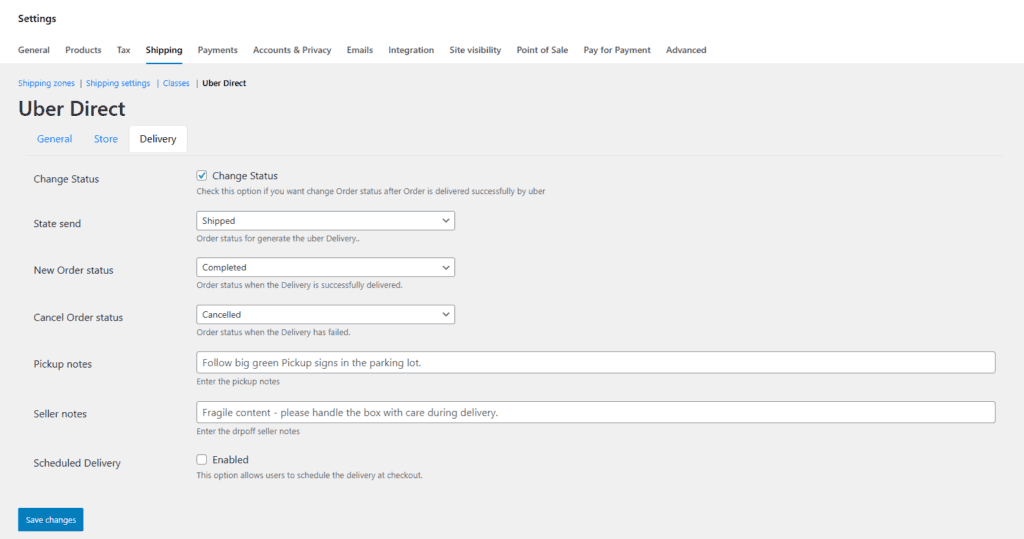The height and width of the screenshot is (539, 1024).
Task: Open the Pay for Payment tab
Action: pos(617,50)
